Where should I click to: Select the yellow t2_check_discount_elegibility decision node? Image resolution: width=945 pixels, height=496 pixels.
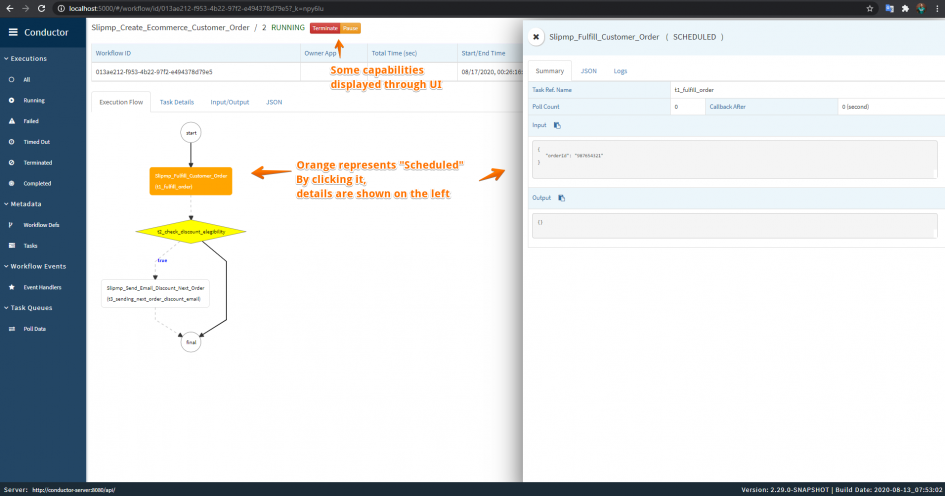click(x=190, y=231)
